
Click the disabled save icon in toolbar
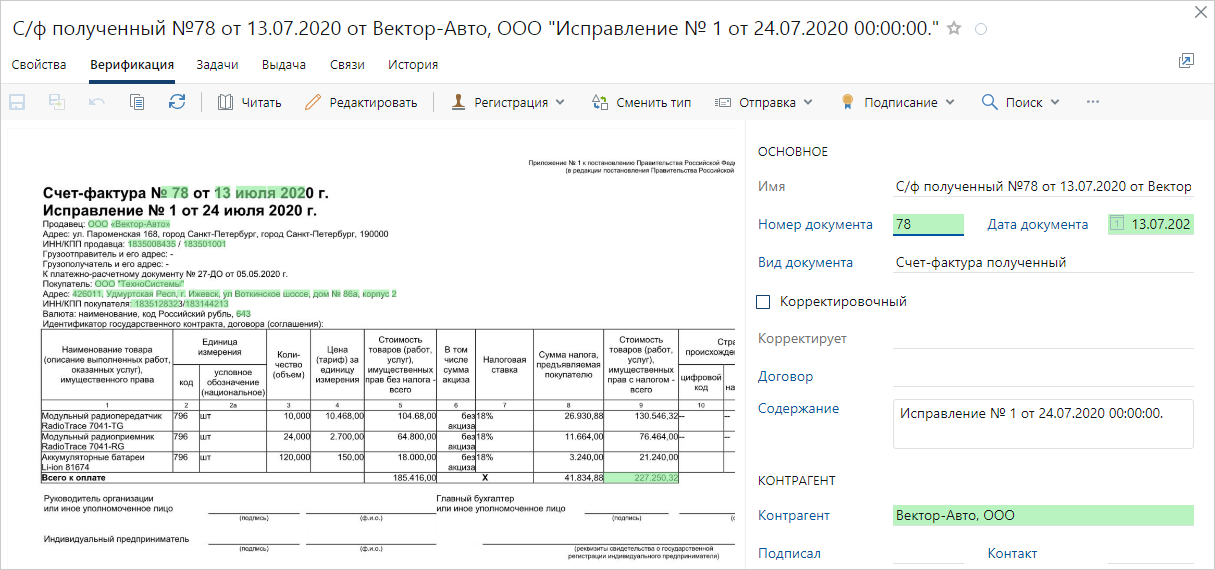pos(17,102)
